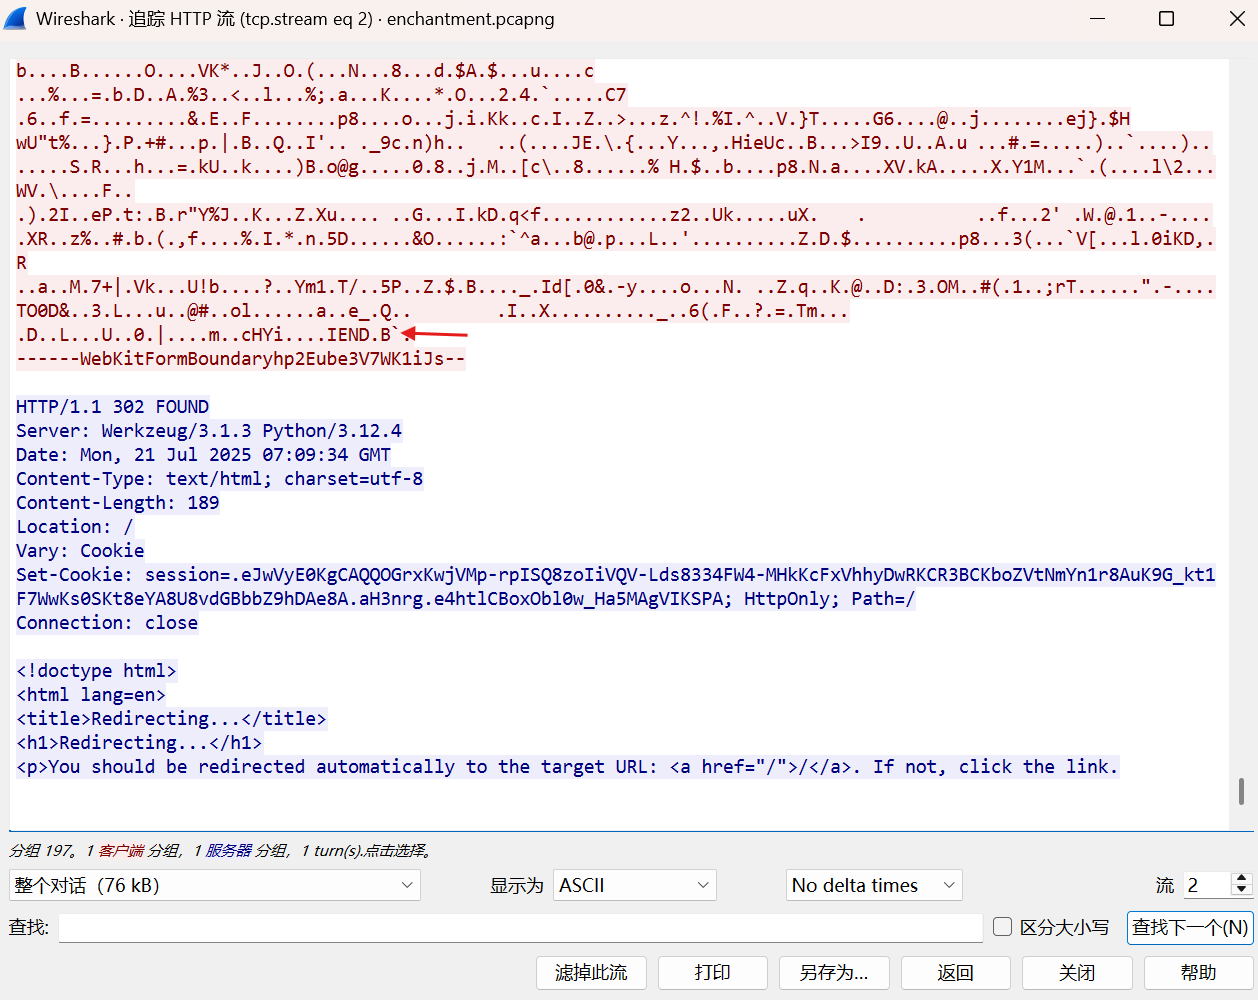
Task: Click the Wireshark shark fin icon
Action: 15,19
